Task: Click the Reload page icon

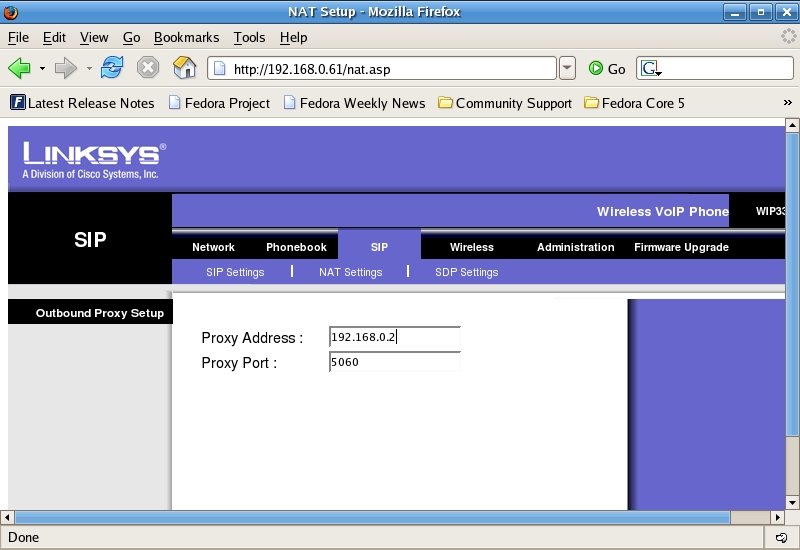Action: pyautogui.click(x=112, y=68)
